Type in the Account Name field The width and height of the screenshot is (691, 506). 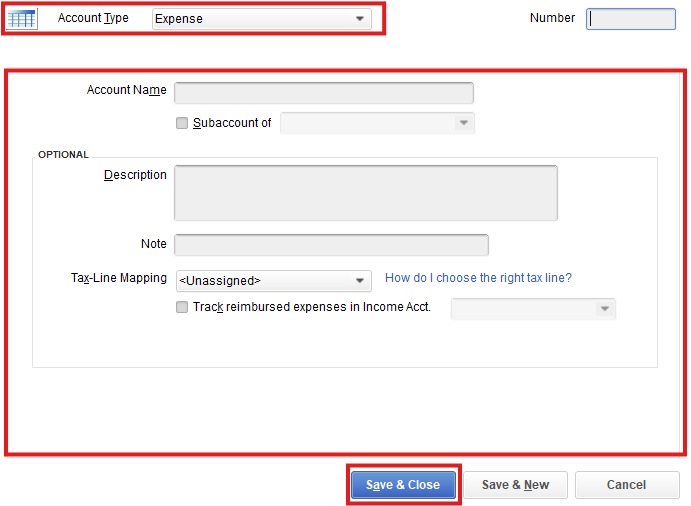click(x=323, y=93)
